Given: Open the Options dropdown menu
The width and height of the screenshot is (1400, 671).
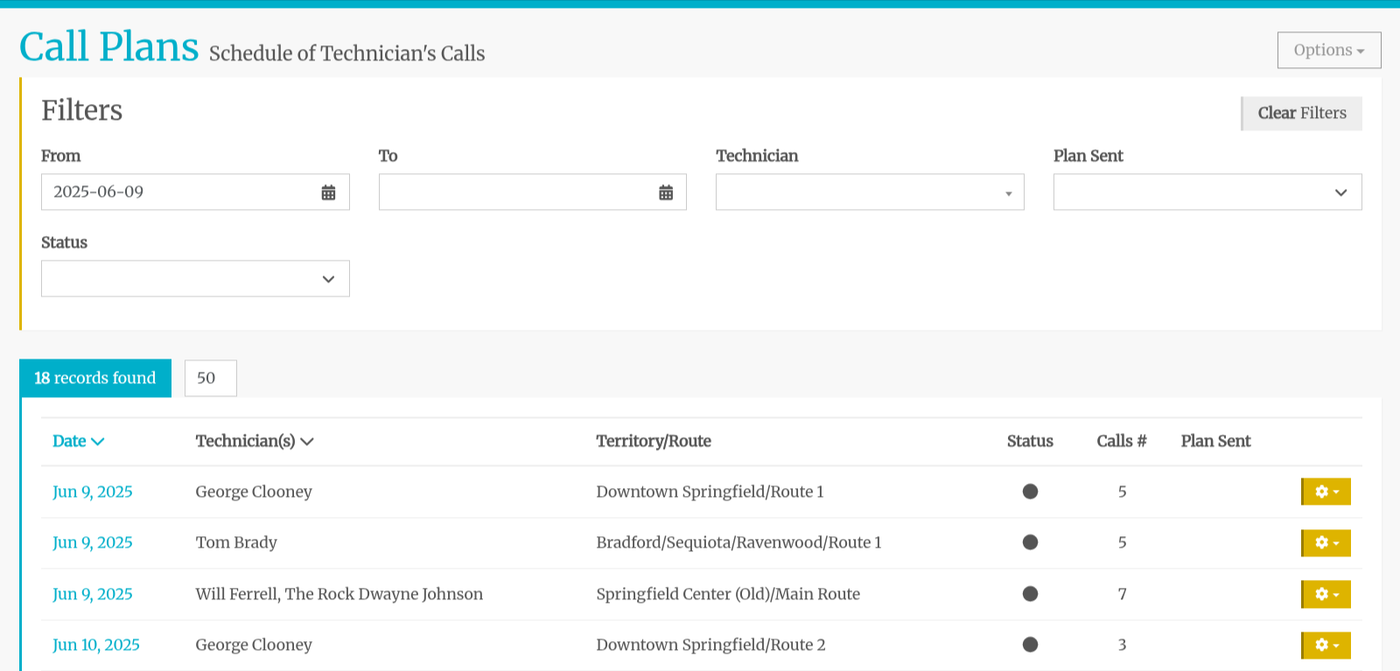Looking at the screenshot, I should click(x=1328, y=50).
